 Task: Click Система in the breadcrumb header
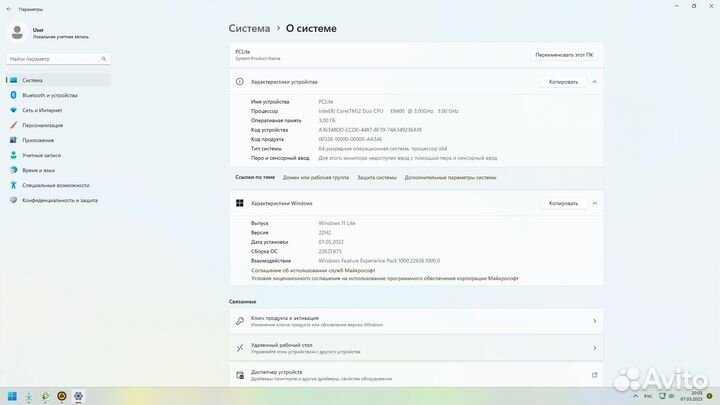click(x=249, y=29)
